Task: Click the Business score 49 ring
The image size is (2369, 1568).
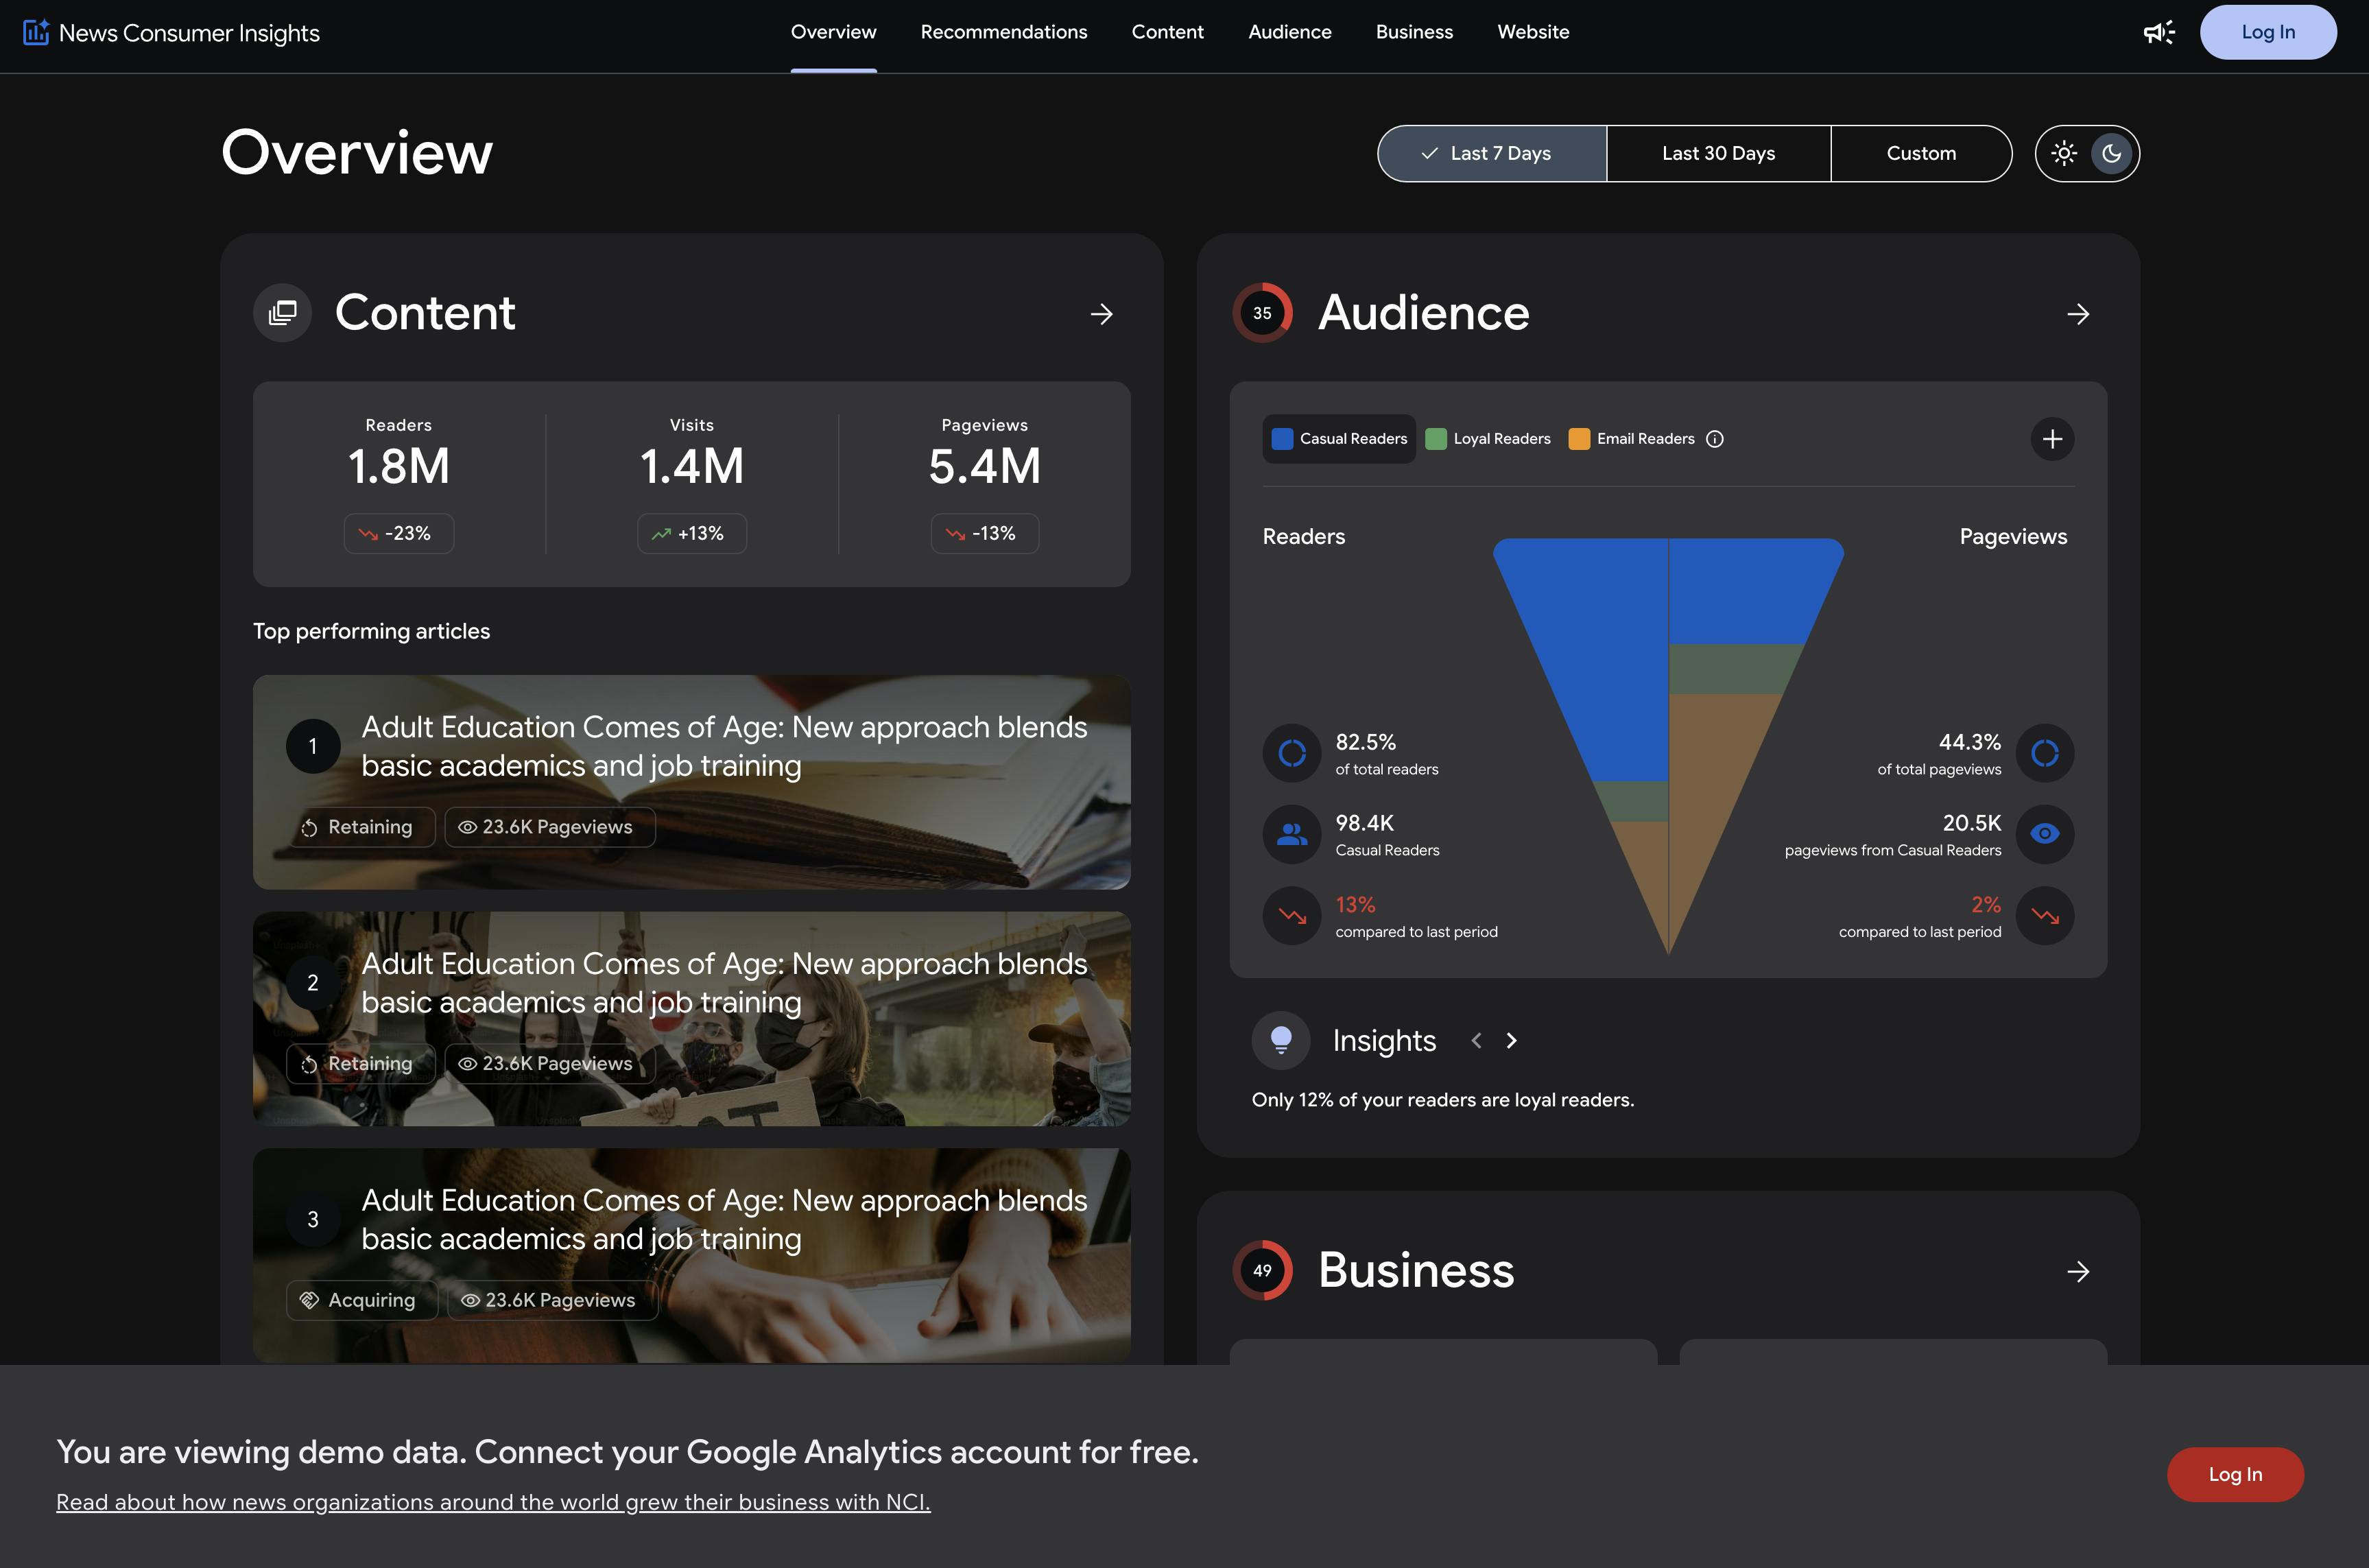Action: (1262, 1270)
